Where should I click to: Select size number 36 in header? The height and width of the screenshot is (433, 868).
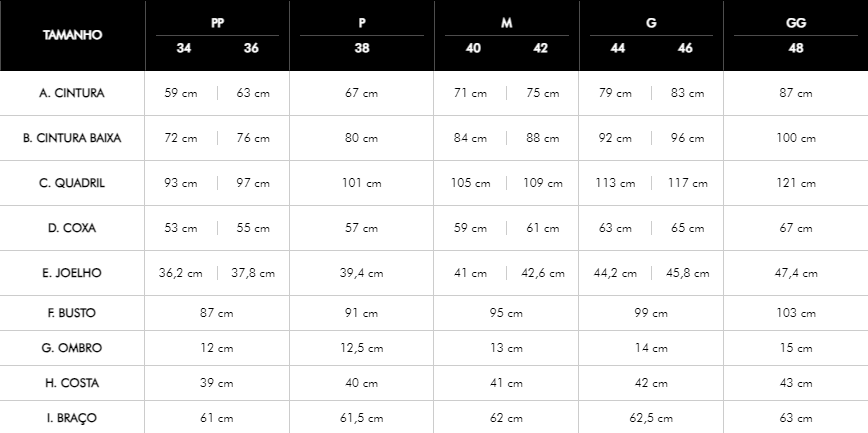(x=251, y=48)
